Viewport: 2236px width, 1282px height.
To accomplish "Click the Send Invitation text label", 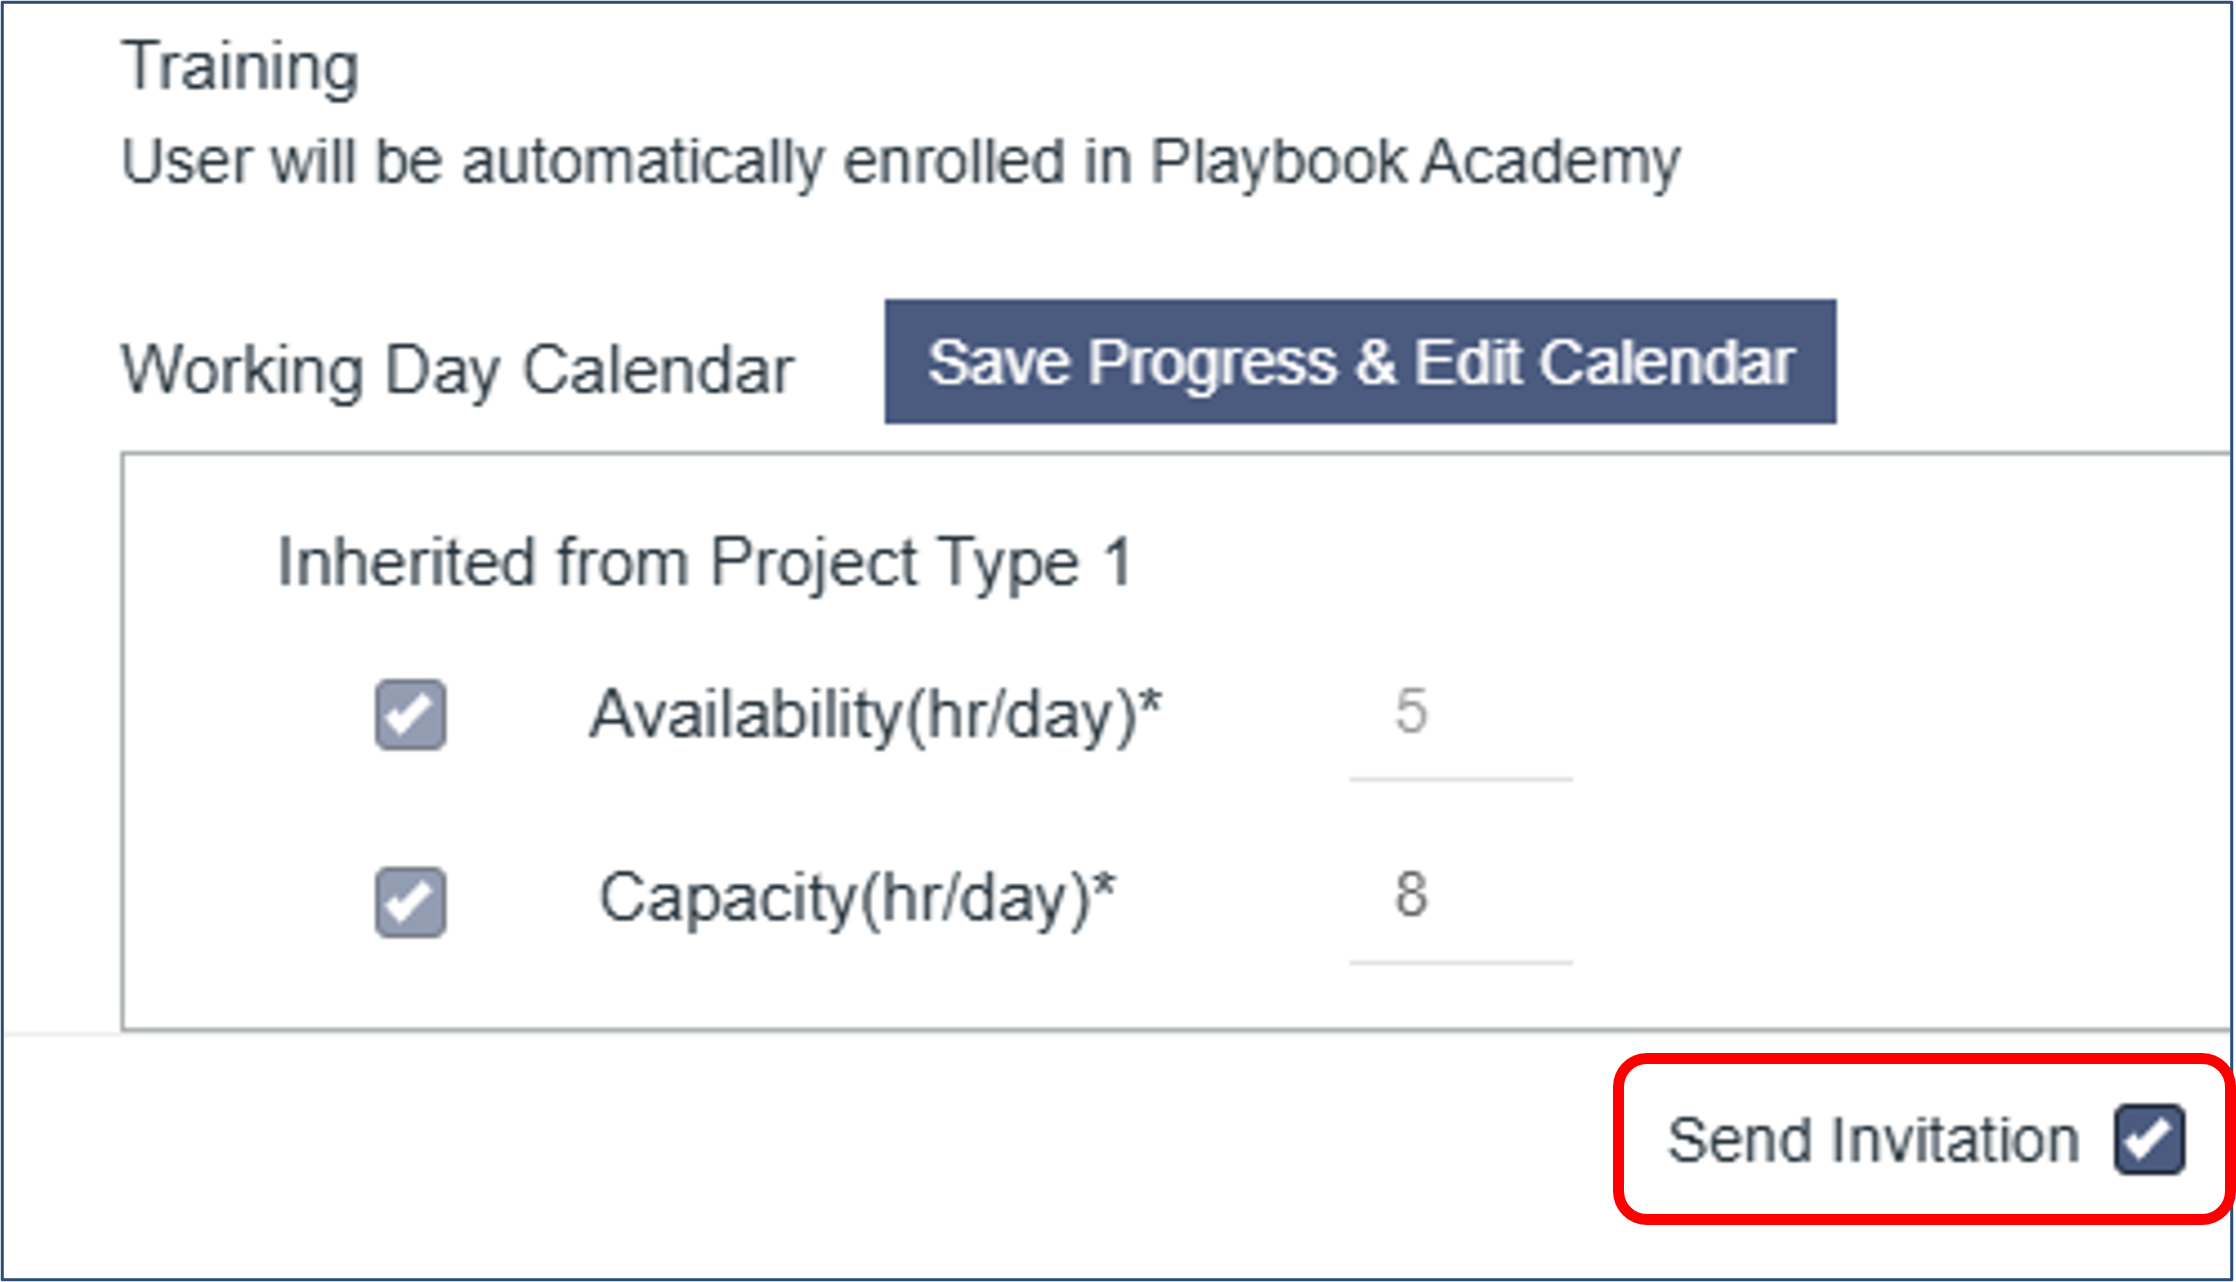I will [x=1873, y=1140].
